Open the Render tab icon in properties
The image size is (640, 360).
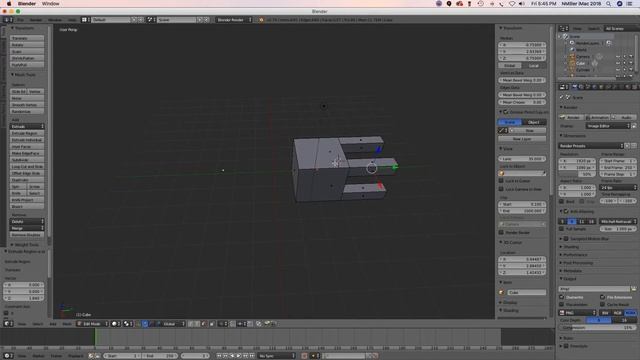tap(575, 87)
